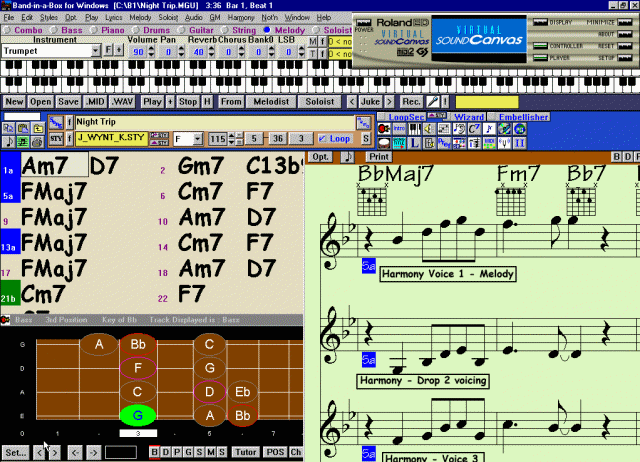Adjust the Pan value spinner arrows
The image size is (640, 462).
[x=182, y=51]
